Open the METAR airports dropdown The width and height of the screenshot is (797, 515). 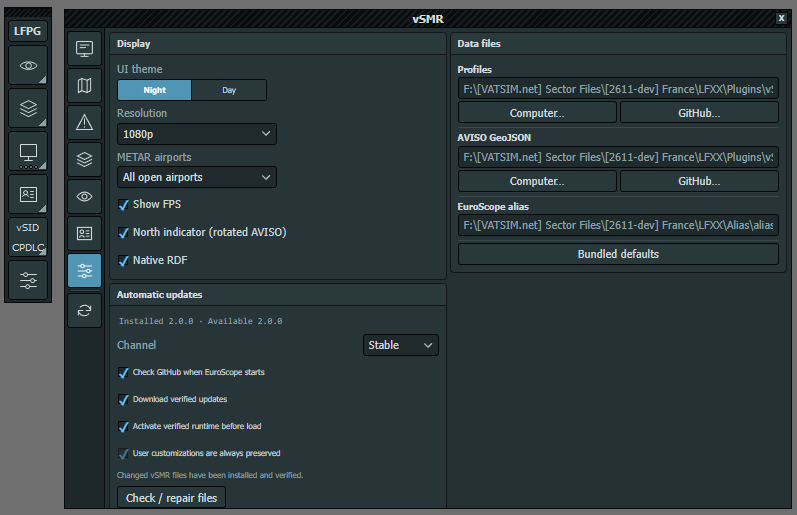click(197, 177)
